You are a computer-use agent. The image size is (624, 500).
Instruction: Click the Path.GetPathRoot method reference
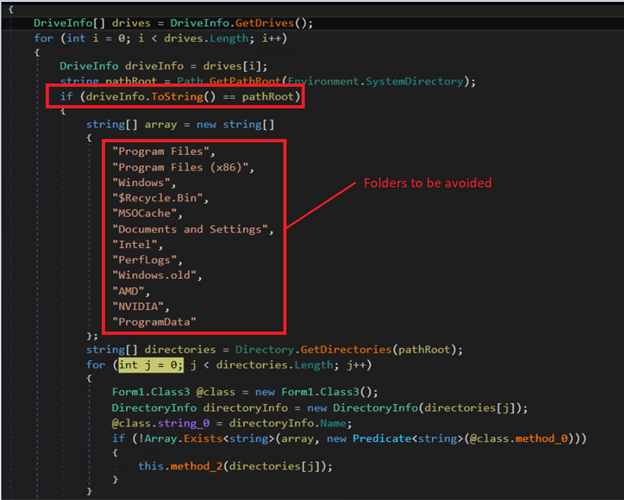[227, 81]
